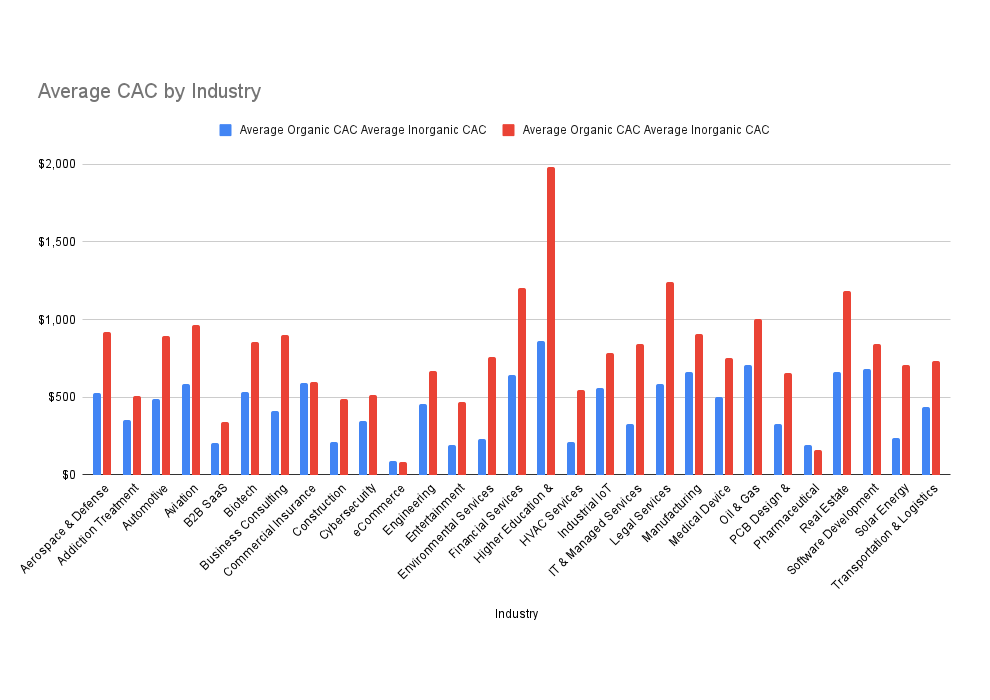
Task: Select the blue Higher Education bar
Action: coord(541,408)
